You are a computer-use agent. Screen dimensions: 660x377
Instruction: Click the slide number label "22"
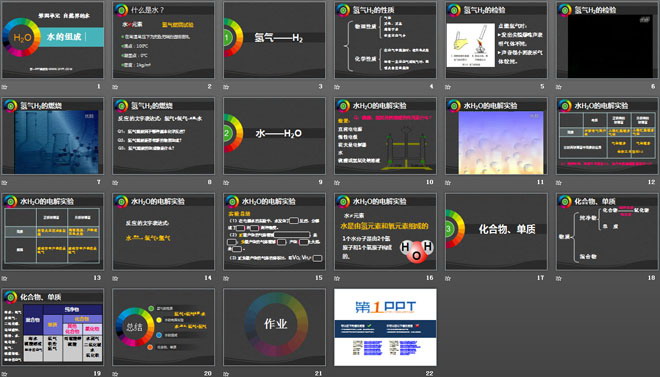point(429,373)
